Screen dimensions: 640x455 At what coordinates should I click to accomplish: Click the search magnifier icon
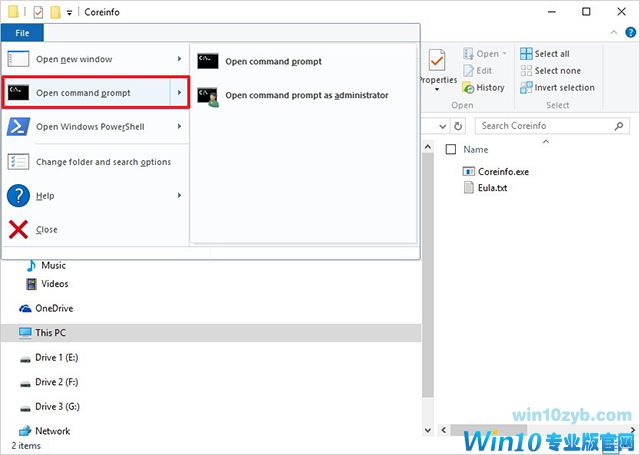(x=619, y=126)
